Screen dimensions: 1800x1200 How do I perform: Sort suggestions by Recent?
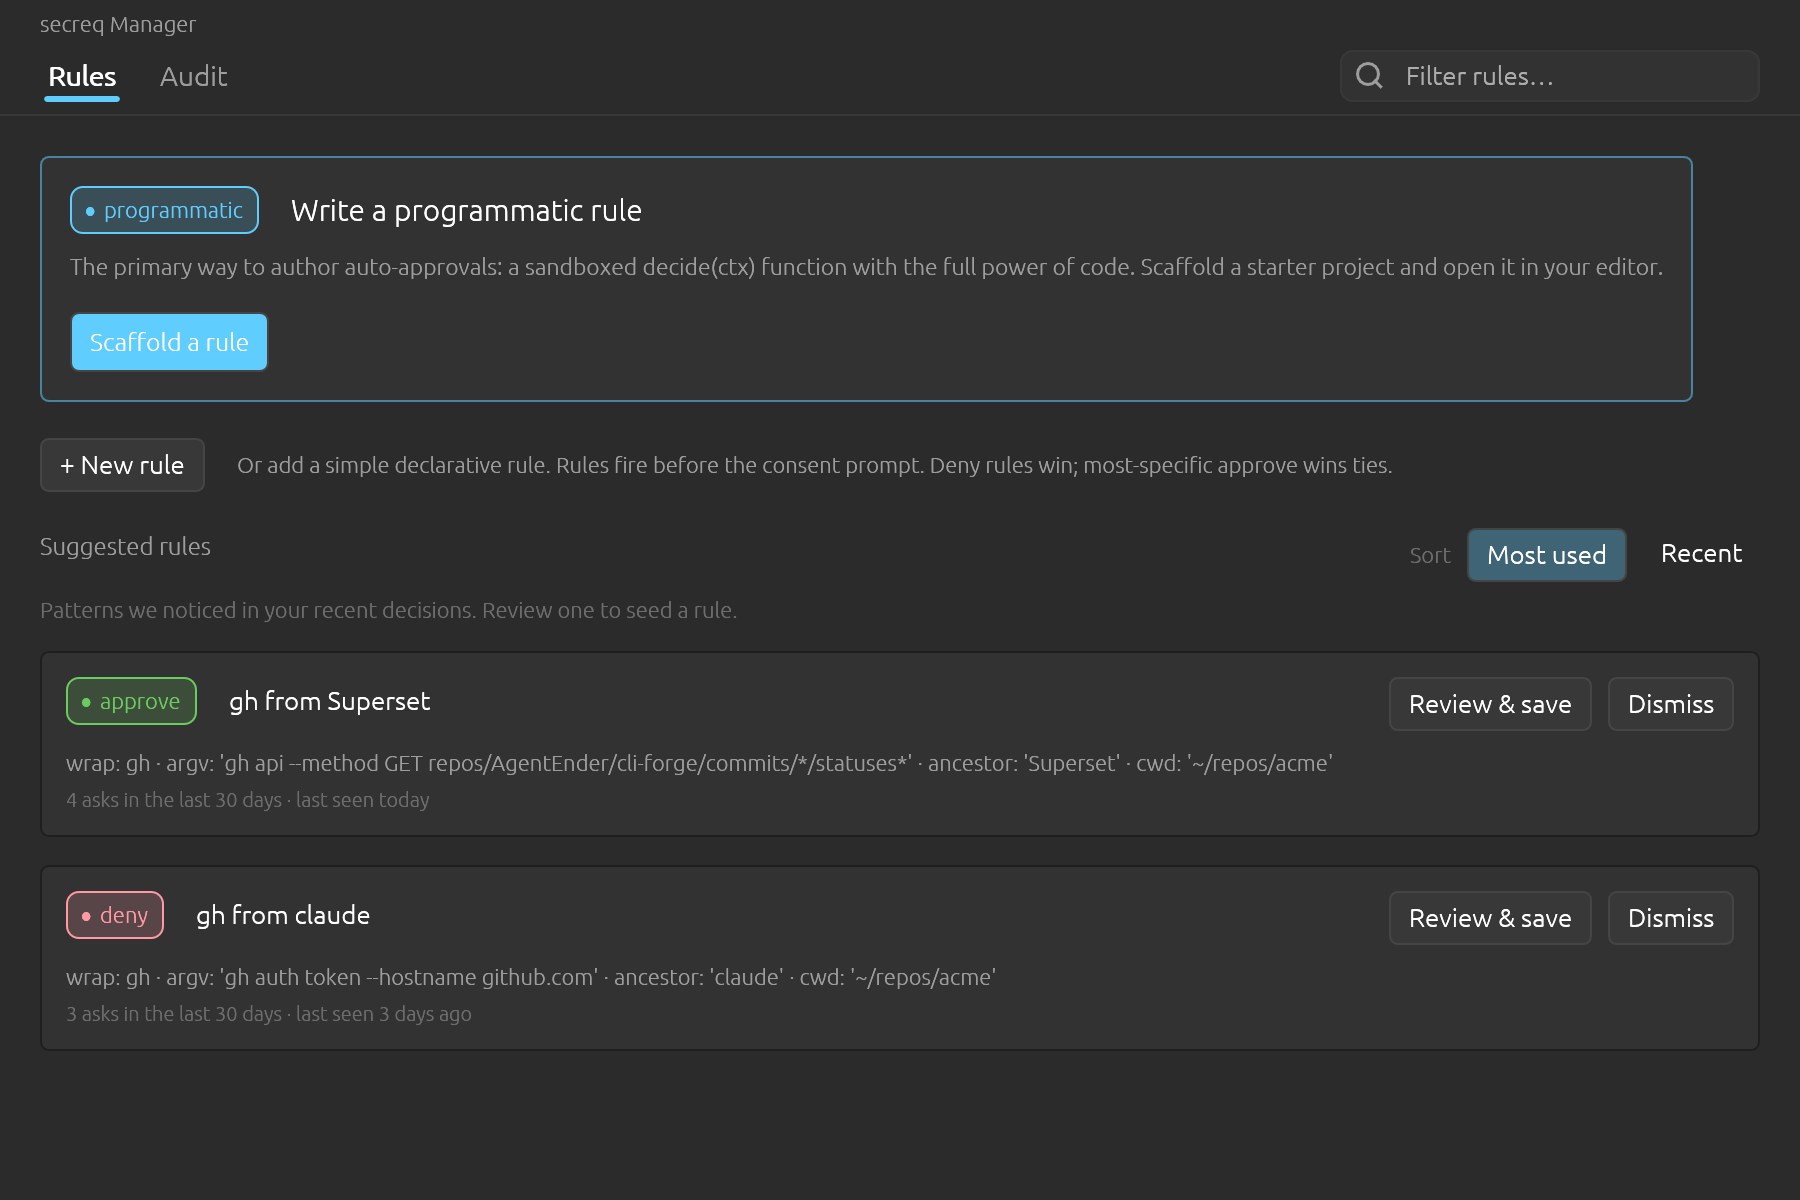point(1701,554)
